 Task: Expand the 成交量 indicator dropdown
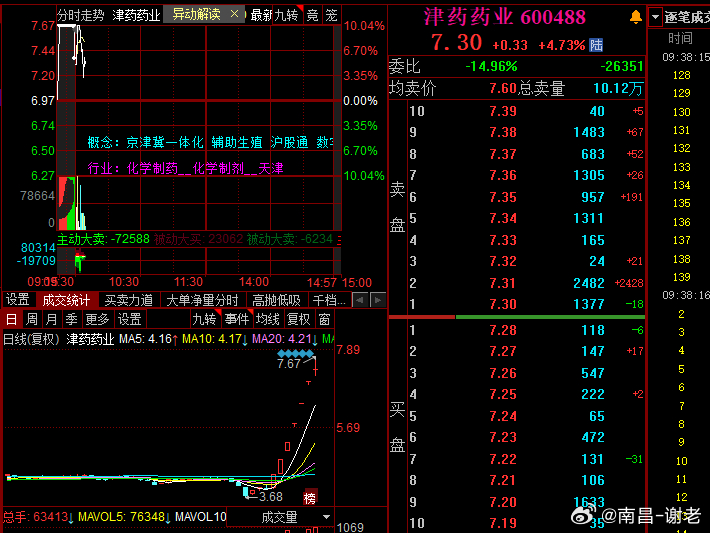click(326, 517)
